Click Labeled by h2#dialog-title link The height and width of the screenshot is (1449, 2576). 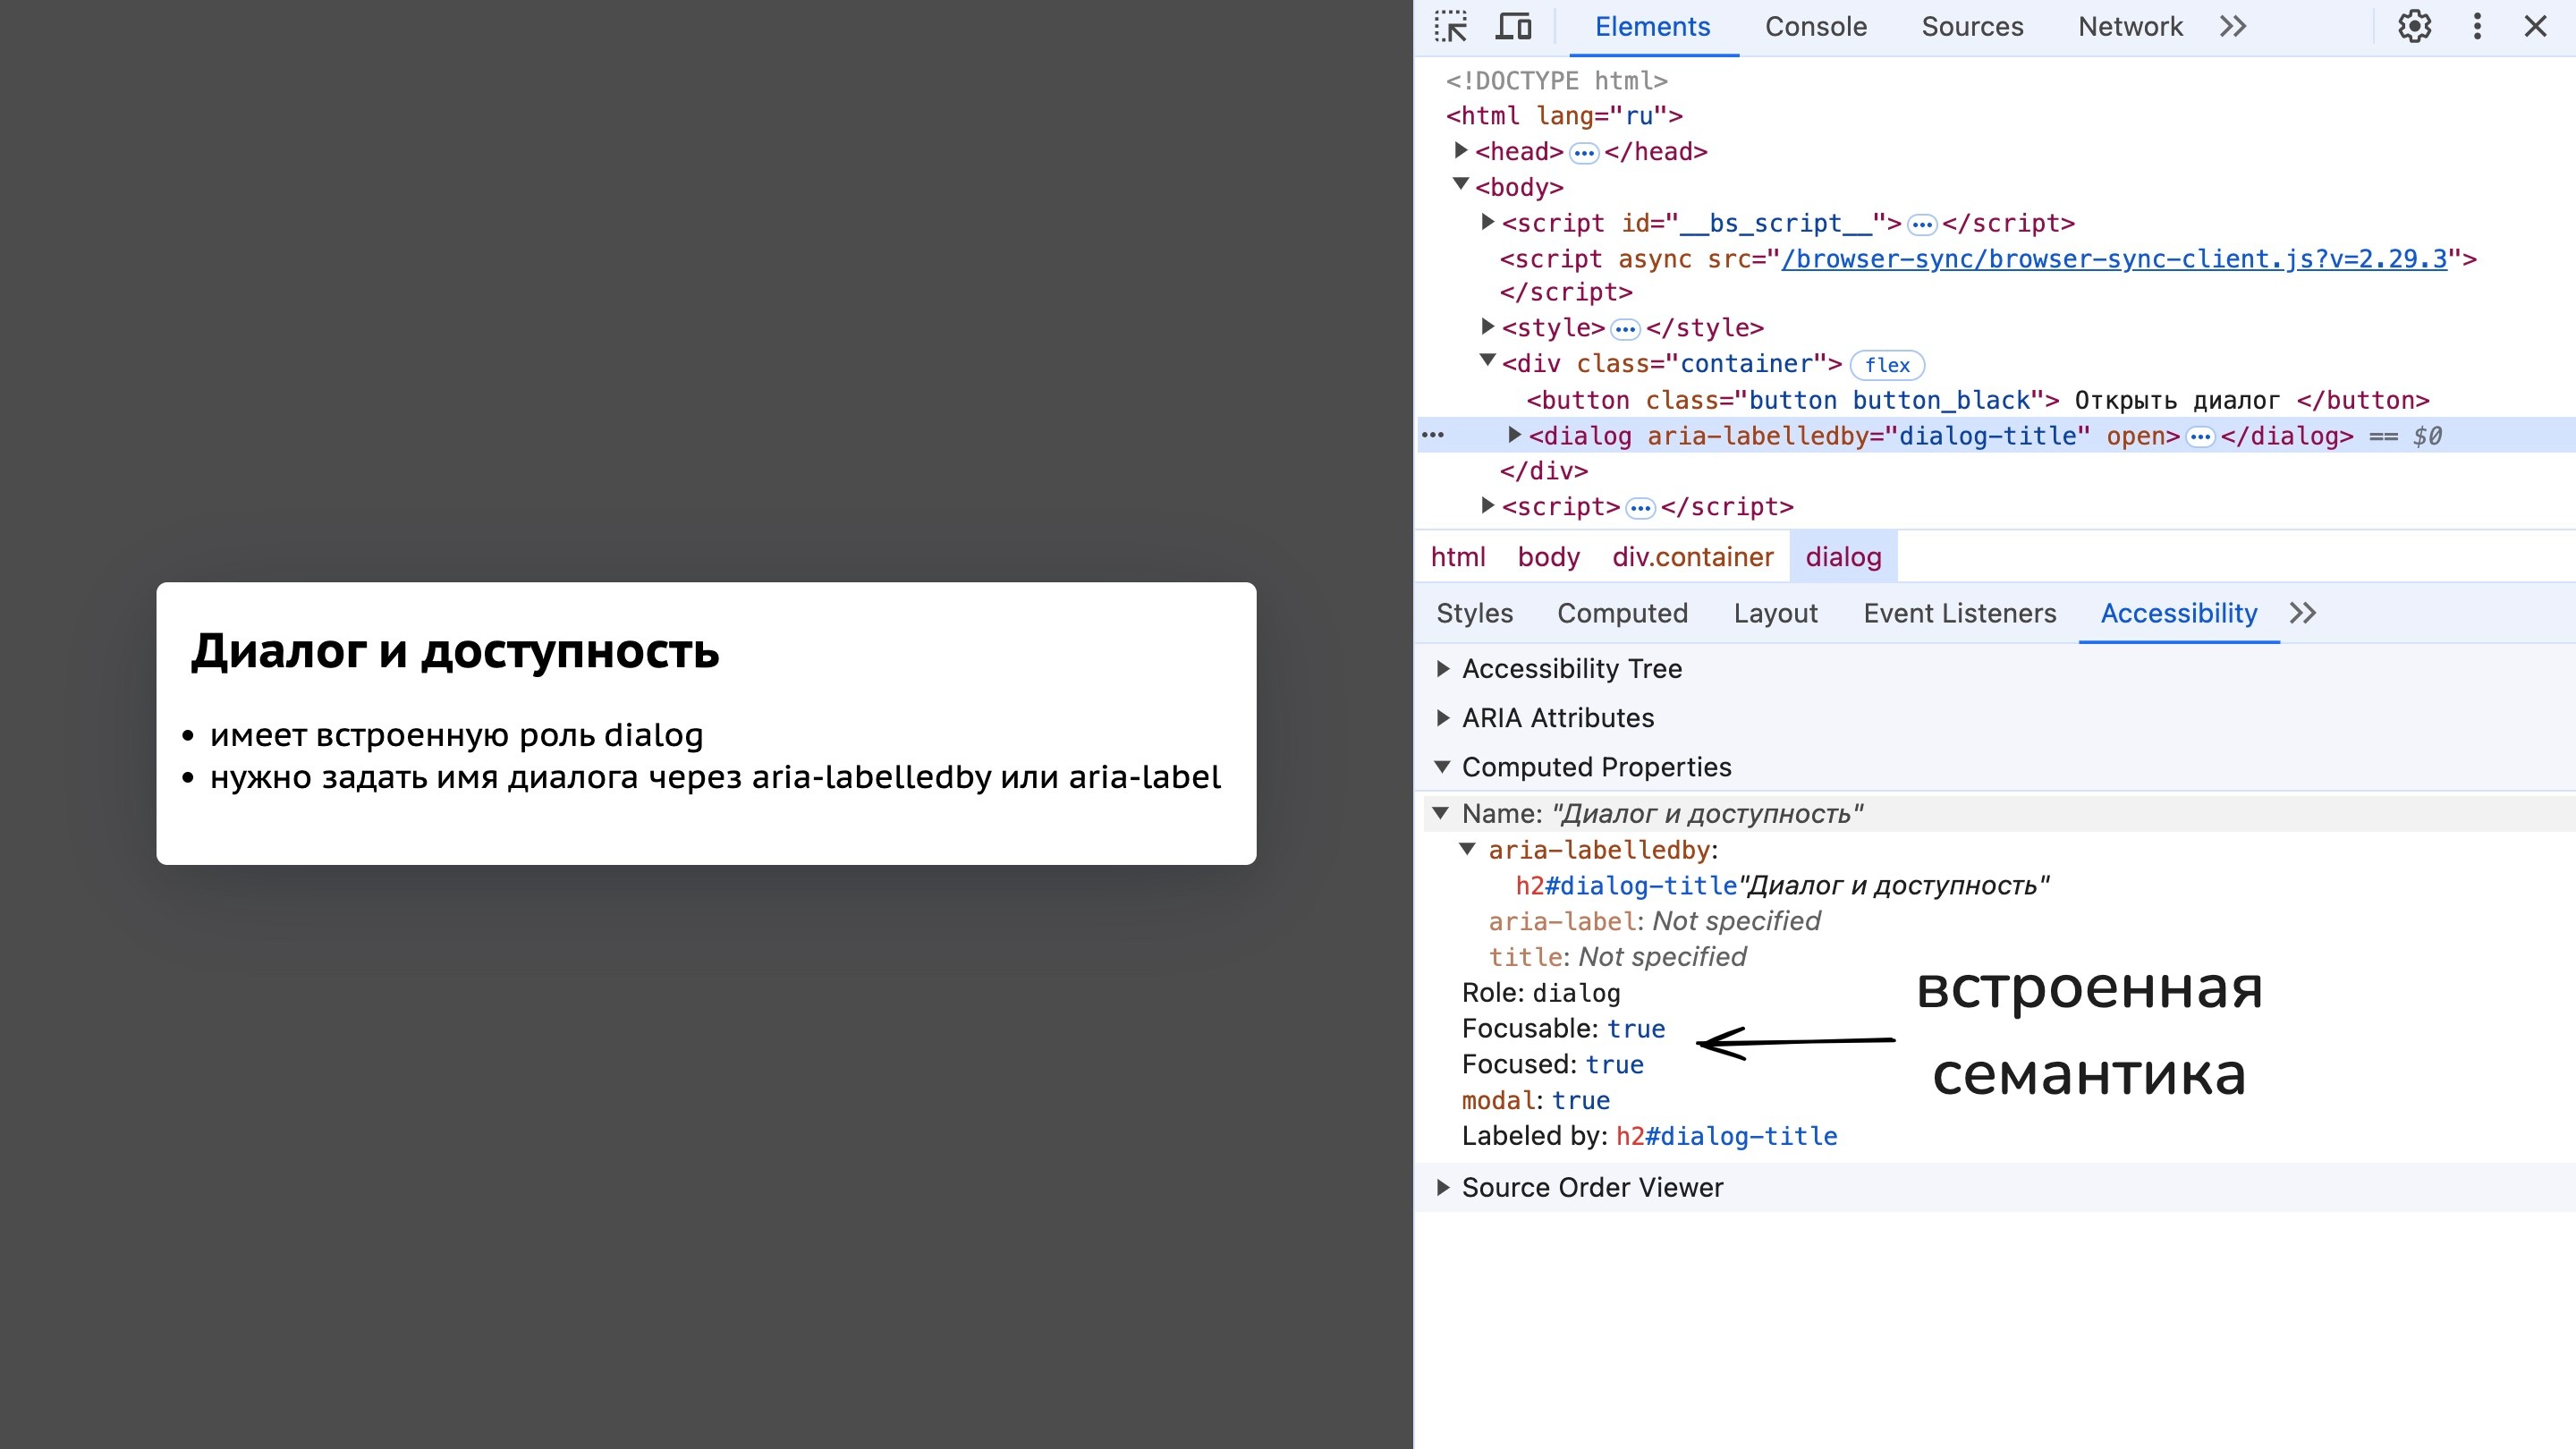pos(1726,1136)
